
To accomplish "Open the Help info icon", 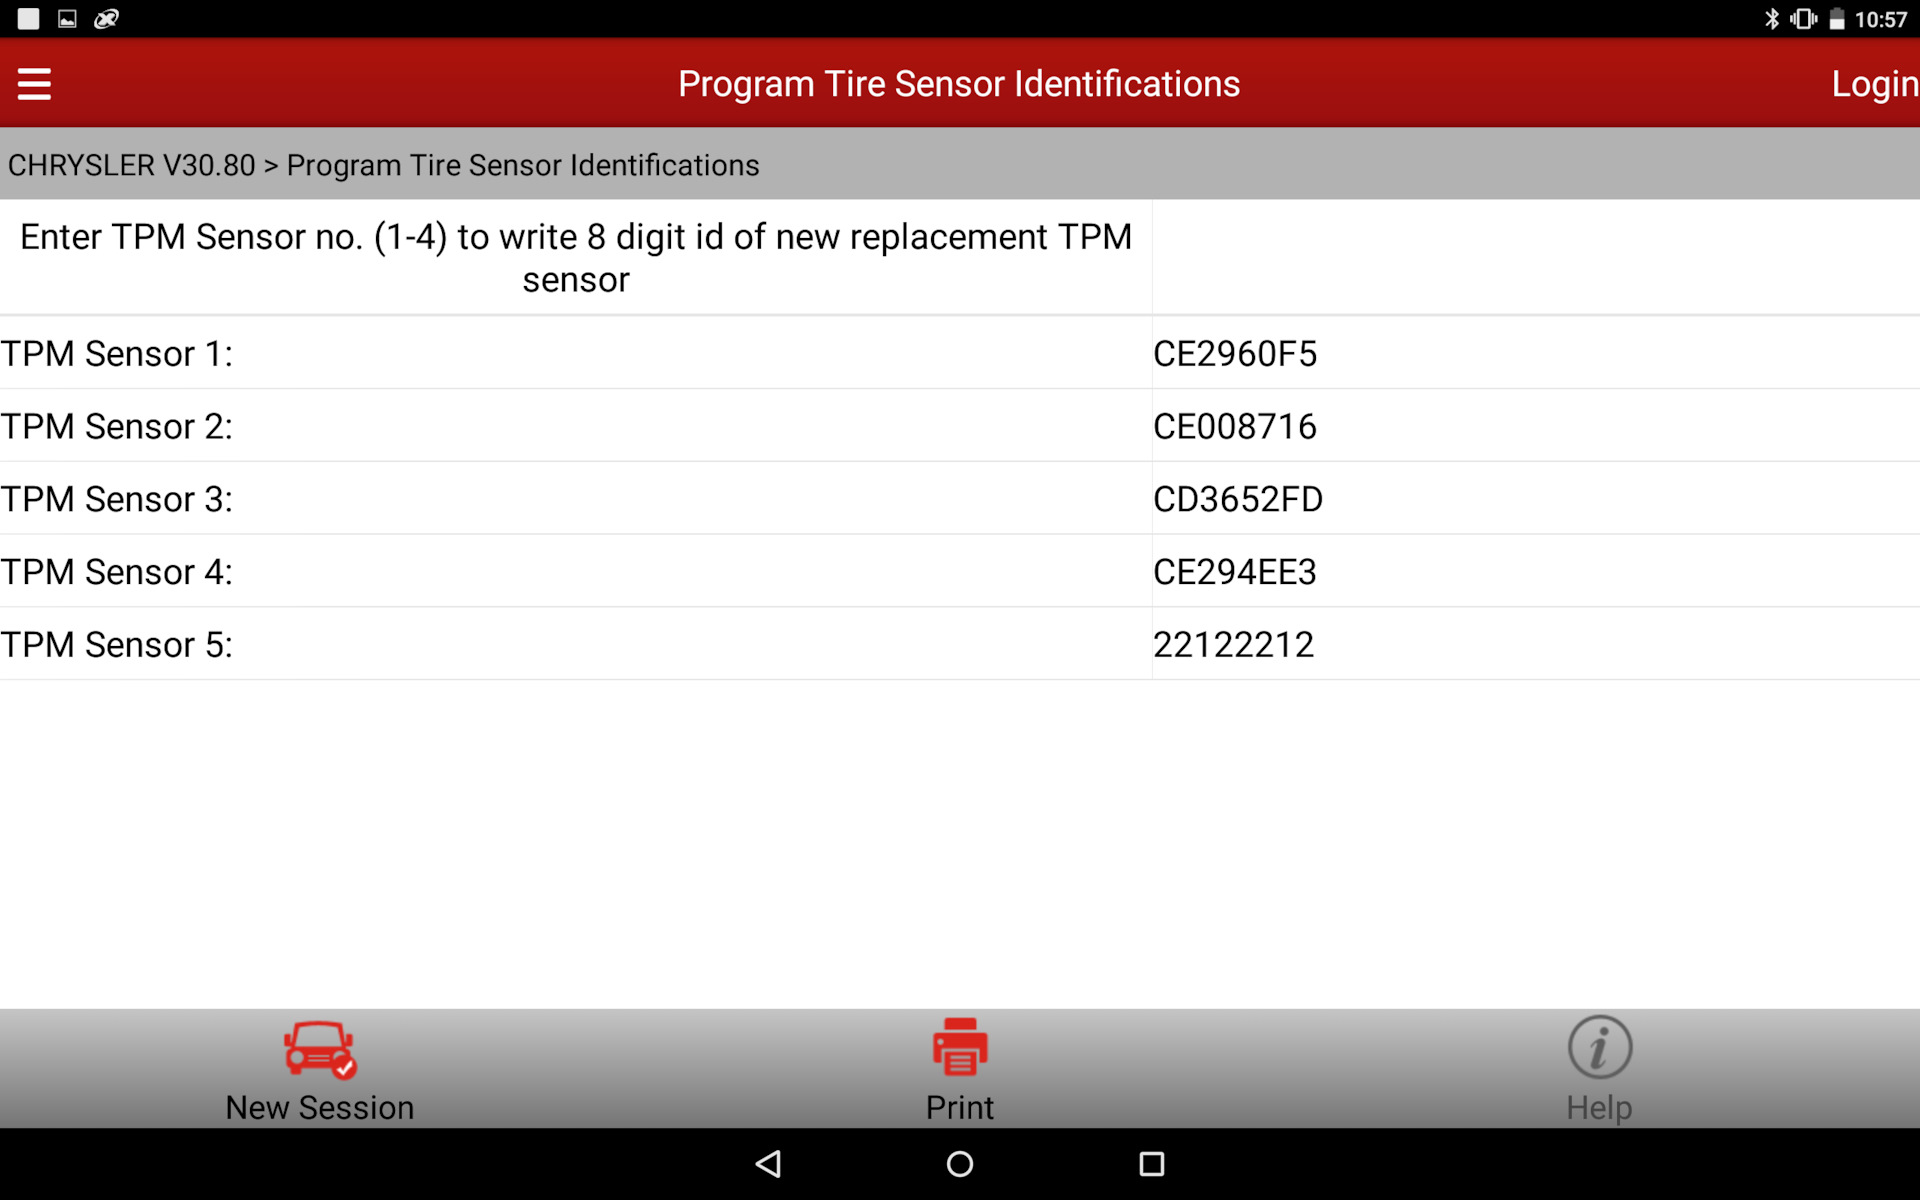I will tap(1599, 1047).
